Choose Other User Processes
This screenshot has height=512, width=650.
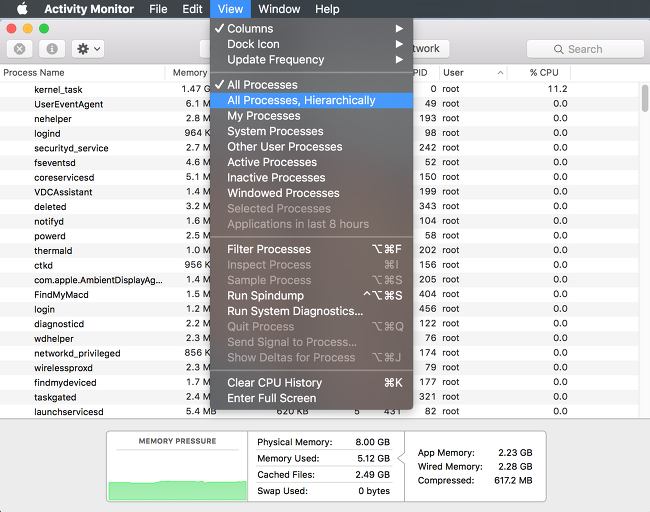click(x=311, y=147)
